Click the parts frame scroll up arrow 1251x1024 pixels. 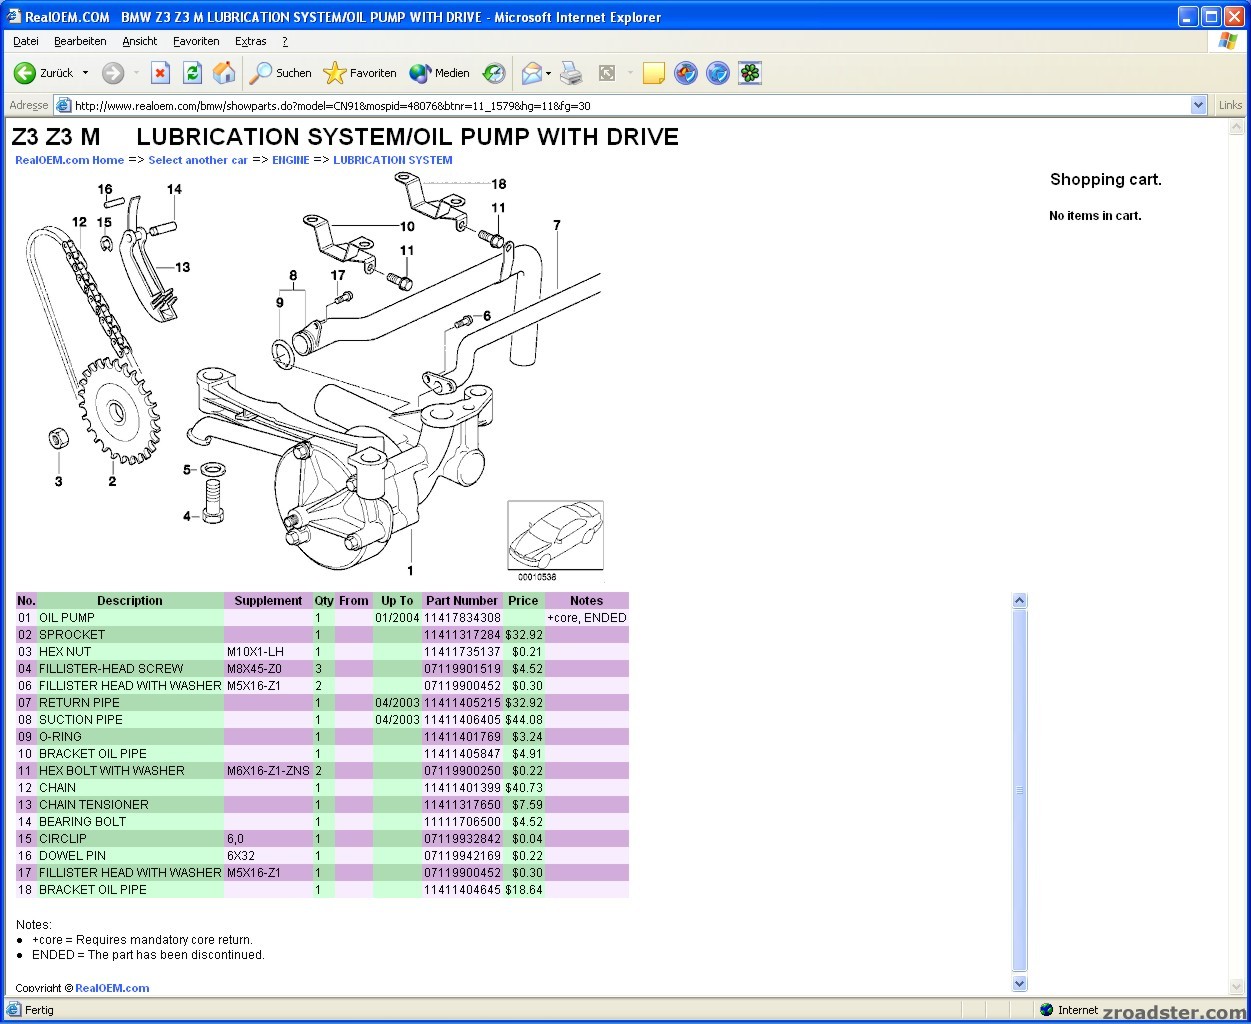(1020, 601)
